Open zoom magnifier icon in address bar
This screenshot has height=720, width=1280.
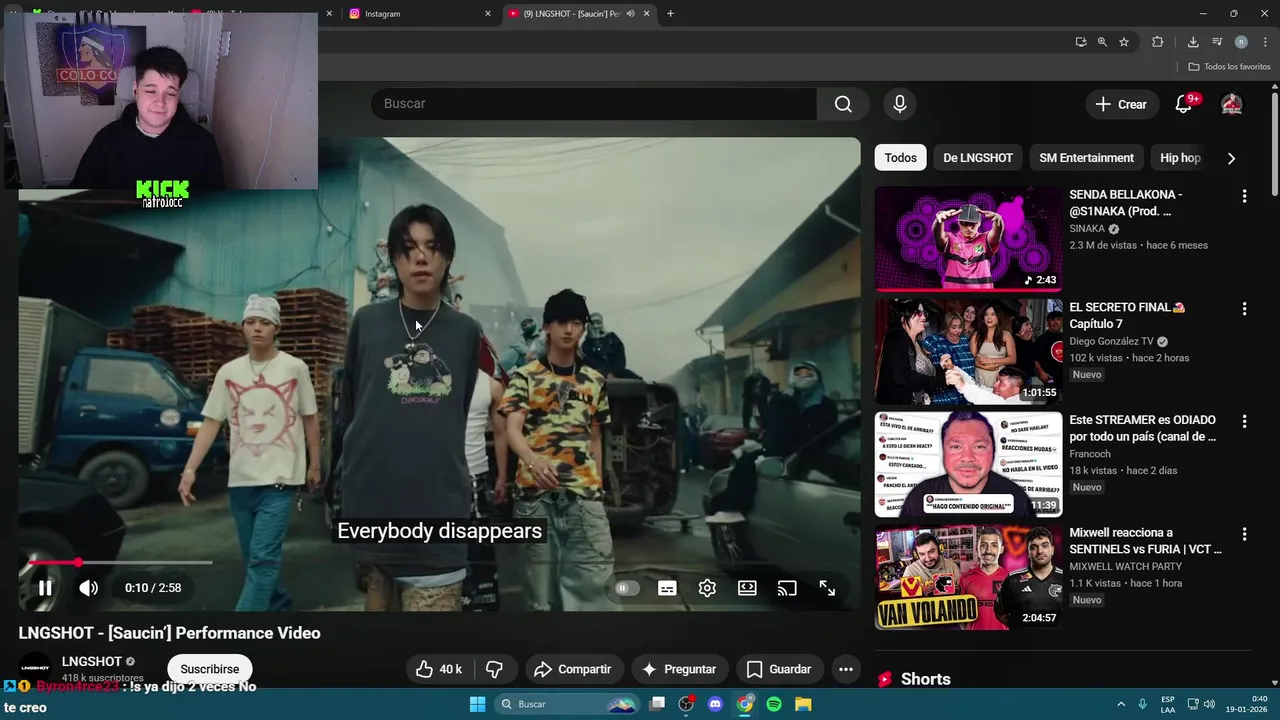[1102, 42]
